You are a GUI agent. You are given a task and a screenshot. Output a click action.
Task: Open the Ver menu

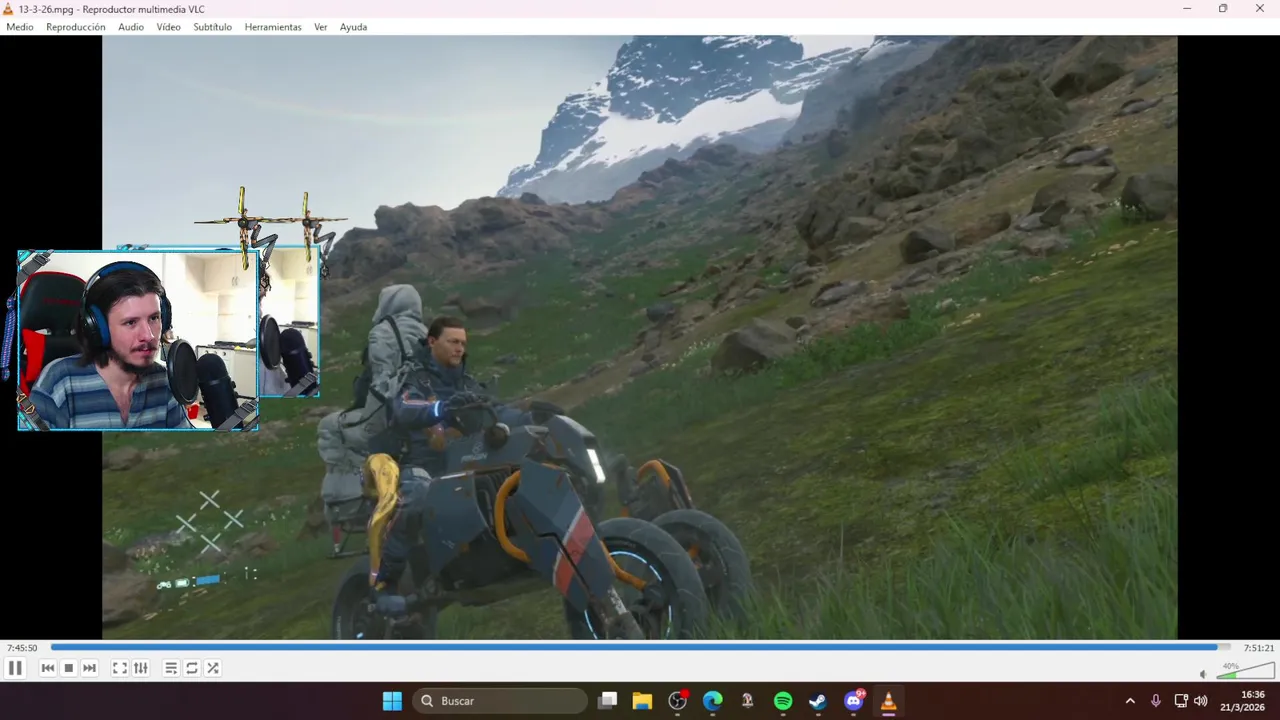(321, 27)
